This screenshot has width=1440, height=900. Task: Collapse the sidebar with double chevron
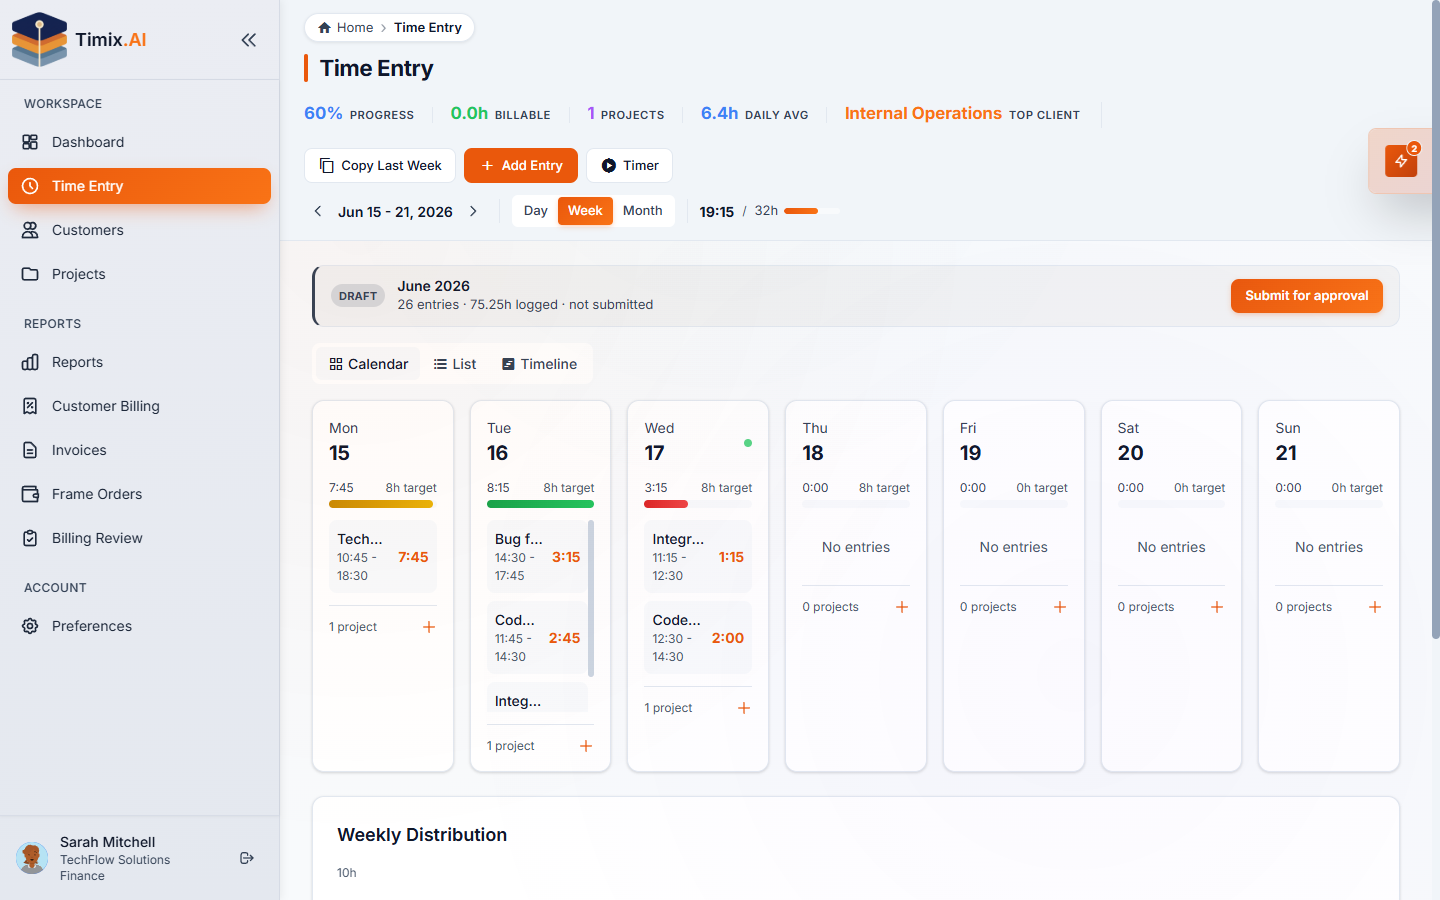pyautogui.click(x=248, y=40)
